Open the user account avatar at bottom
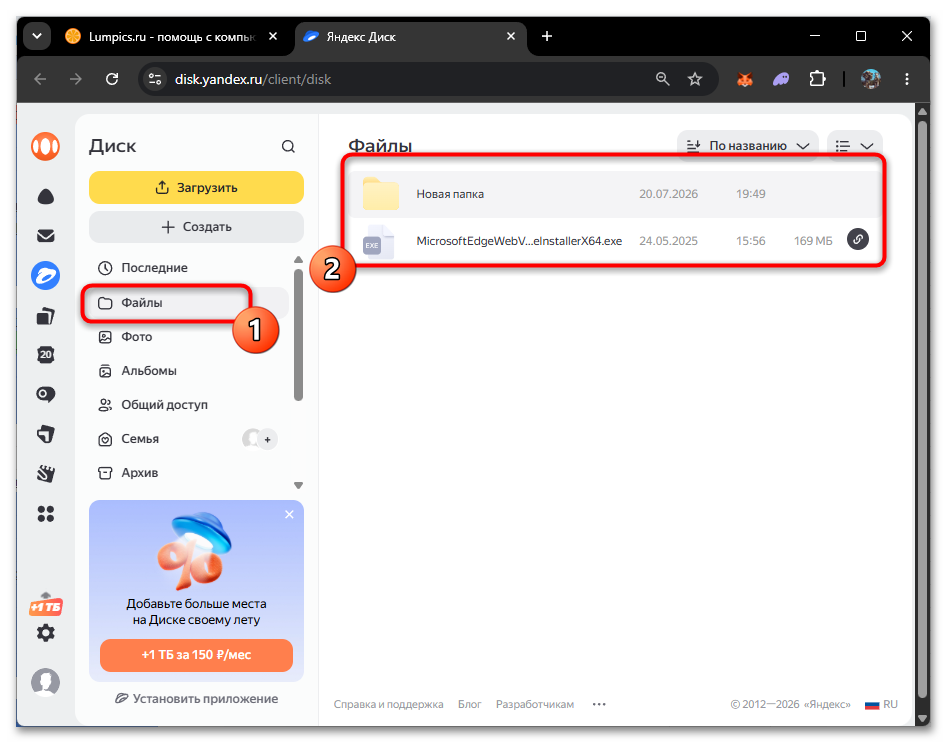The image size is (947, 743). tap(45, 682)
